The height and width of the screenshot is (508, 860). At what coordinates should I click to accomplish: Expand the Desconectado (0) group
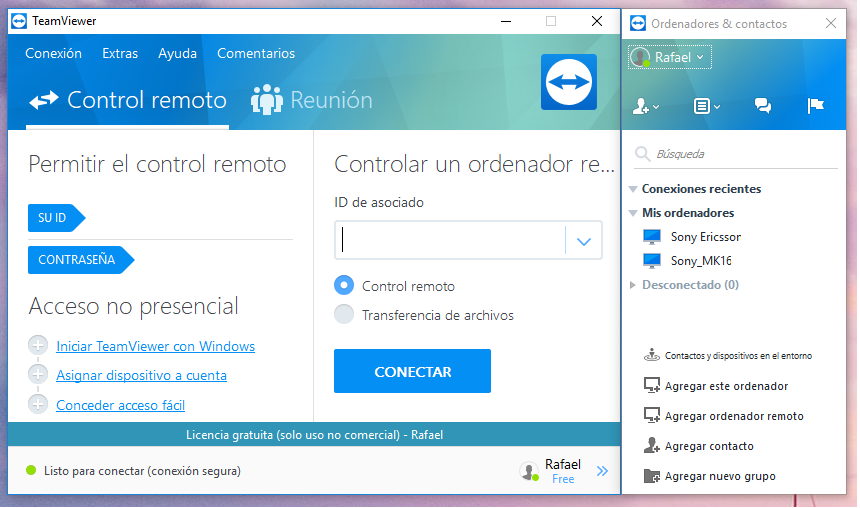(632, 285)
